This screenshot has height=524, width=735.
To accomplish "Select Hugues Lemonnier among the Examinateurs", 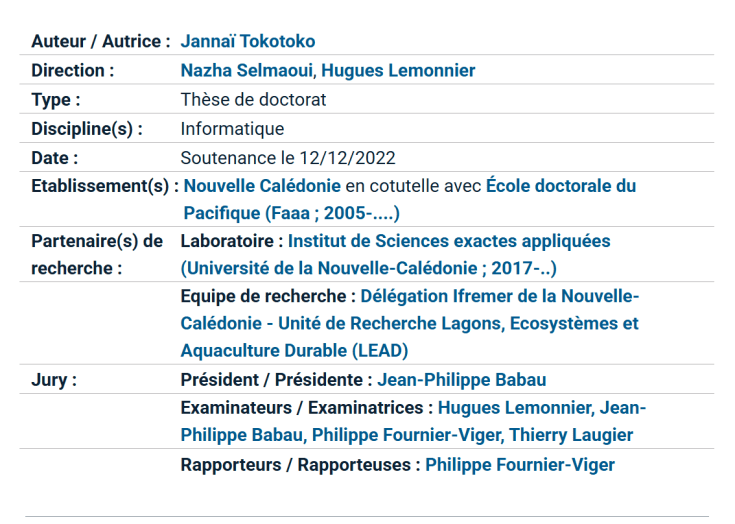I will (x=515, y=408).
